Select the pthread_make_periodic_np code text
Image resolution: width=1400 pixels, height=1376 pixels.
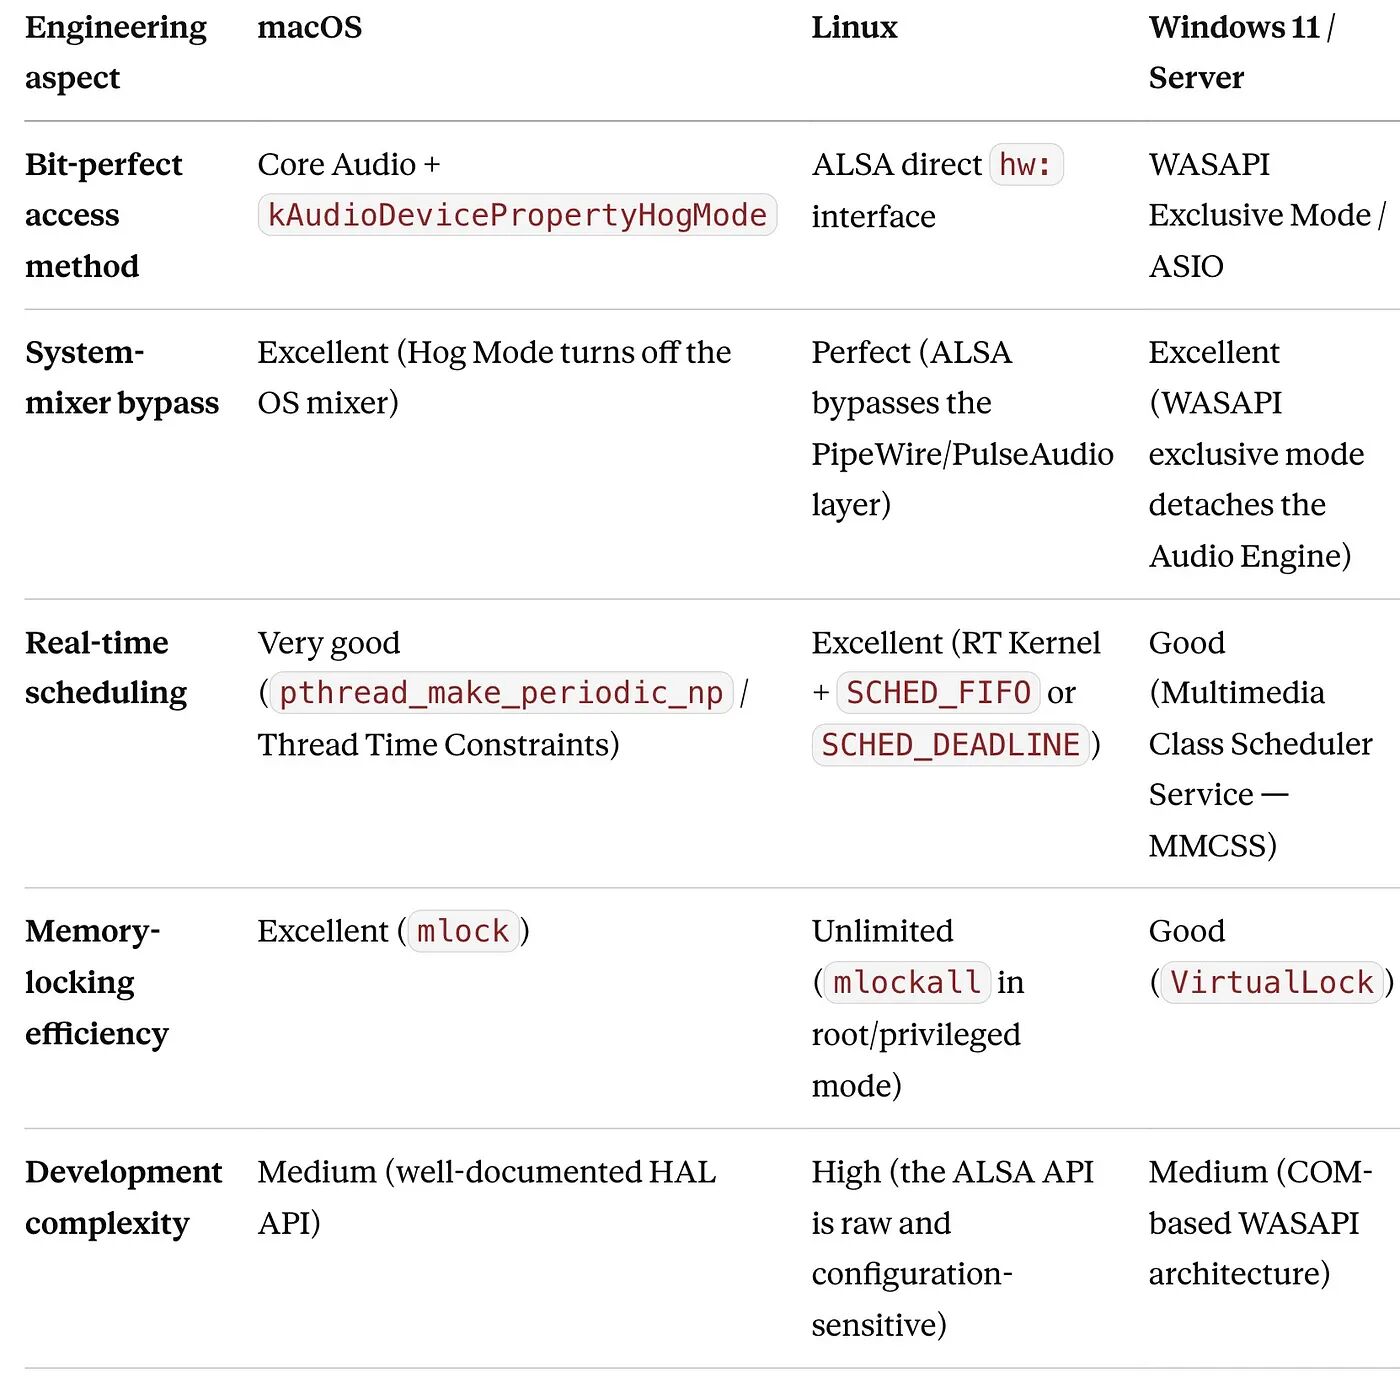coord(501,693)
